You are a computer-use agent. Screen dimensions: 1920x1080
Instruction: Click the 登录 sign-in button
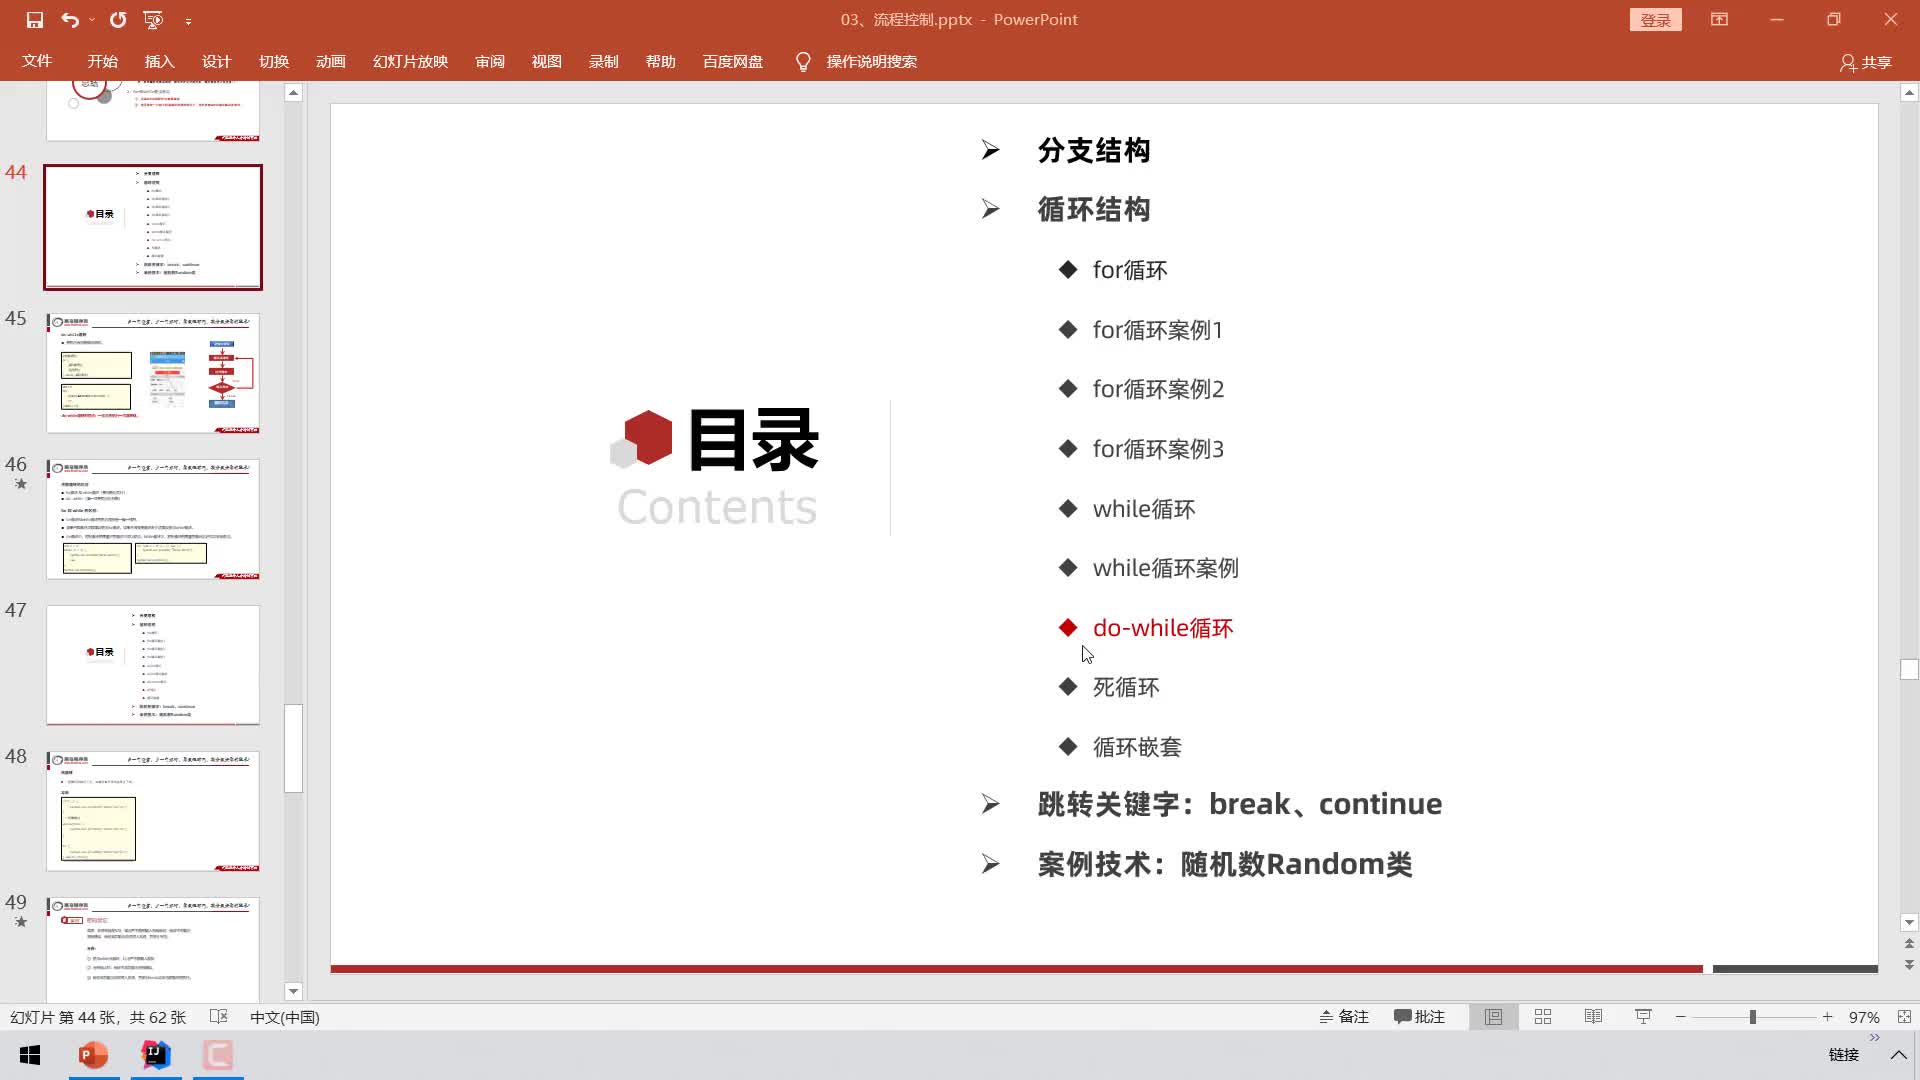coord(1655,20)
